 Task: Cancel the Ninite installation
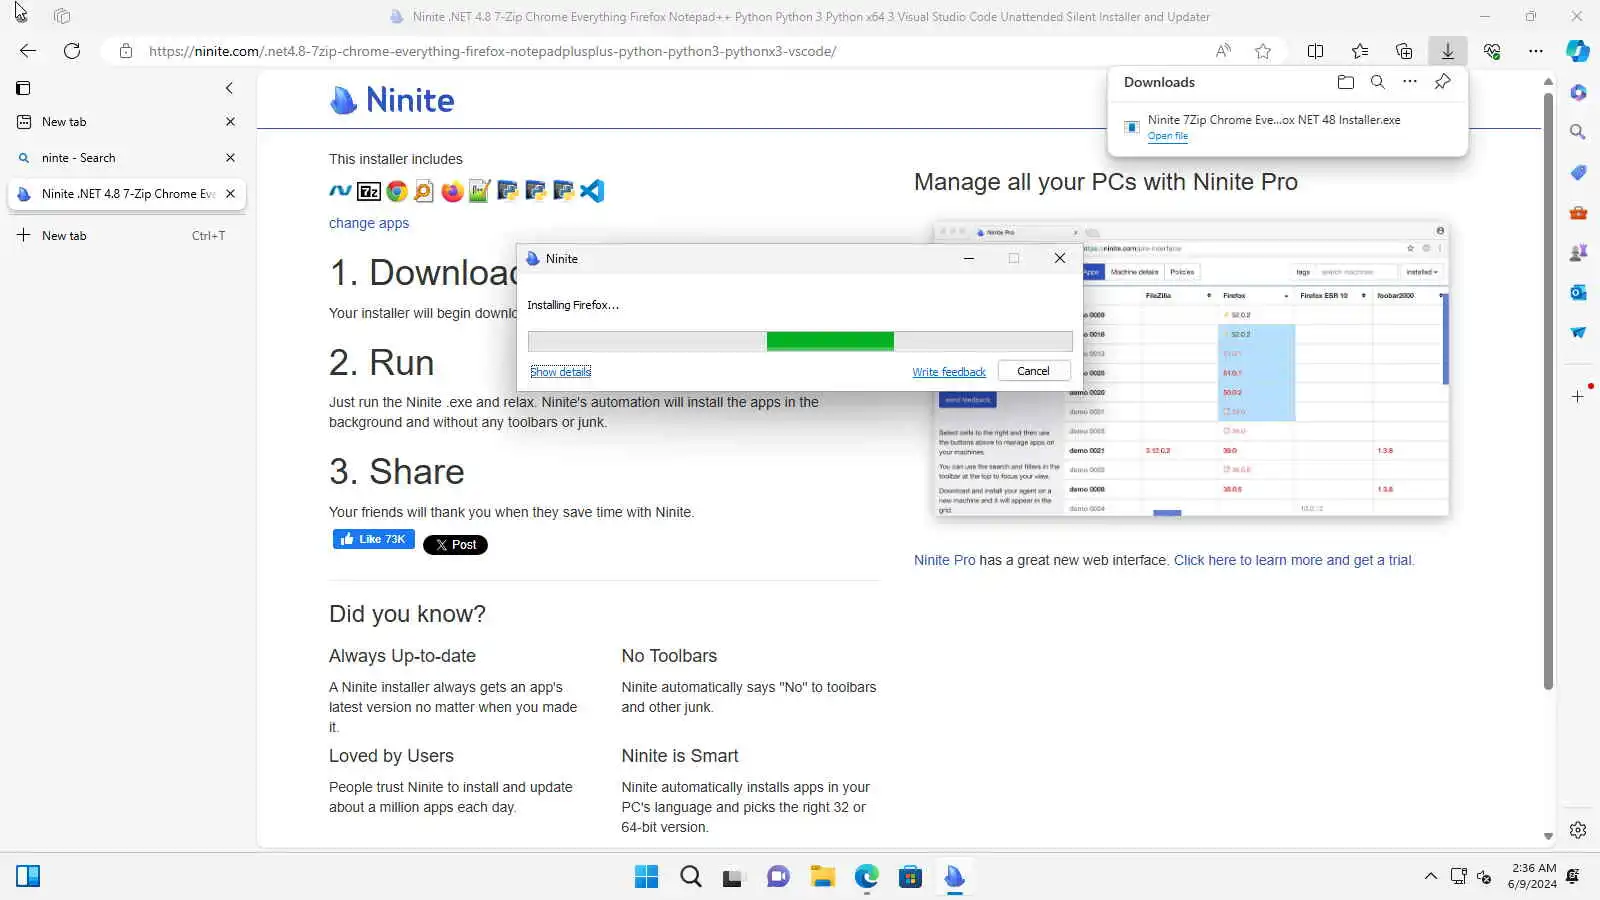[x=1034, y=371]
